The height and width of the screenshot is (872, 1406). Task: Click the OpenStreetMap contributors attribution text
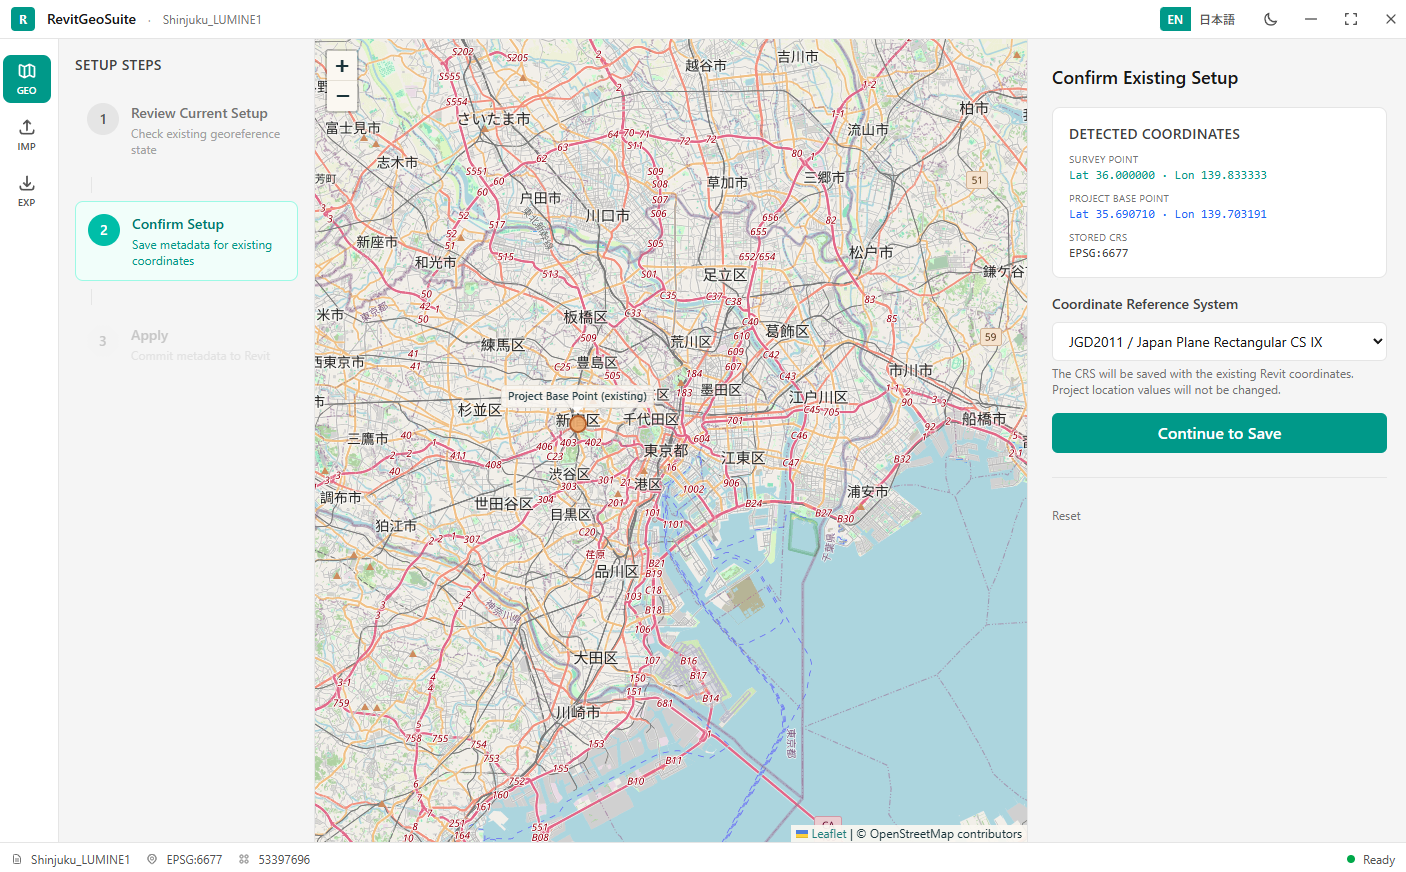point(946,834)
